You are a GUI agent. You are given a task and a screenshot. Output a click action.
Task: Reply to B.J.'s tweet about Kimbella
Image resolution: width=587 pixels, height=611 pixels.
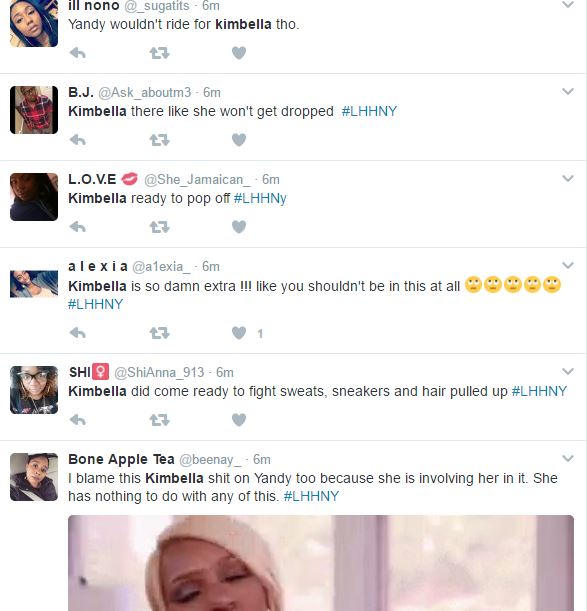pos(78,140)
